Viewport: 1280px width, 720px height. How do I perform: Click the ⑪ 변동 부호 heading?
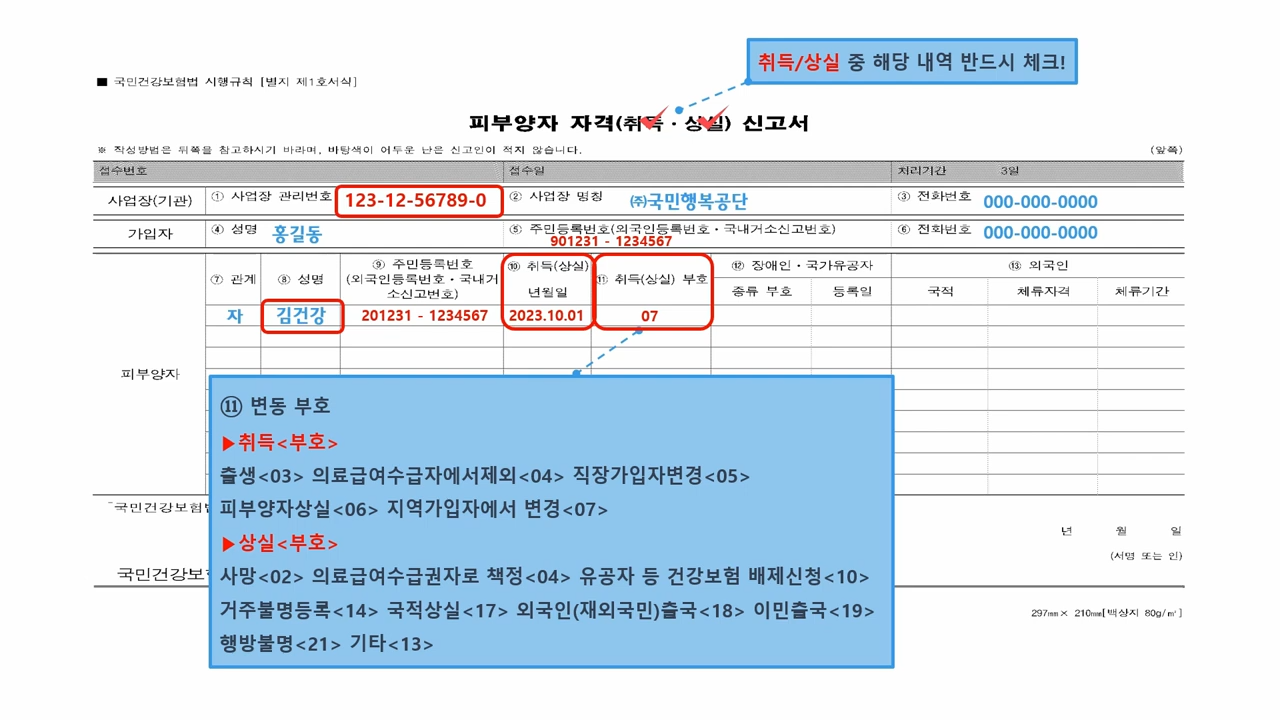pyautogui.click(x=275, y=406)
